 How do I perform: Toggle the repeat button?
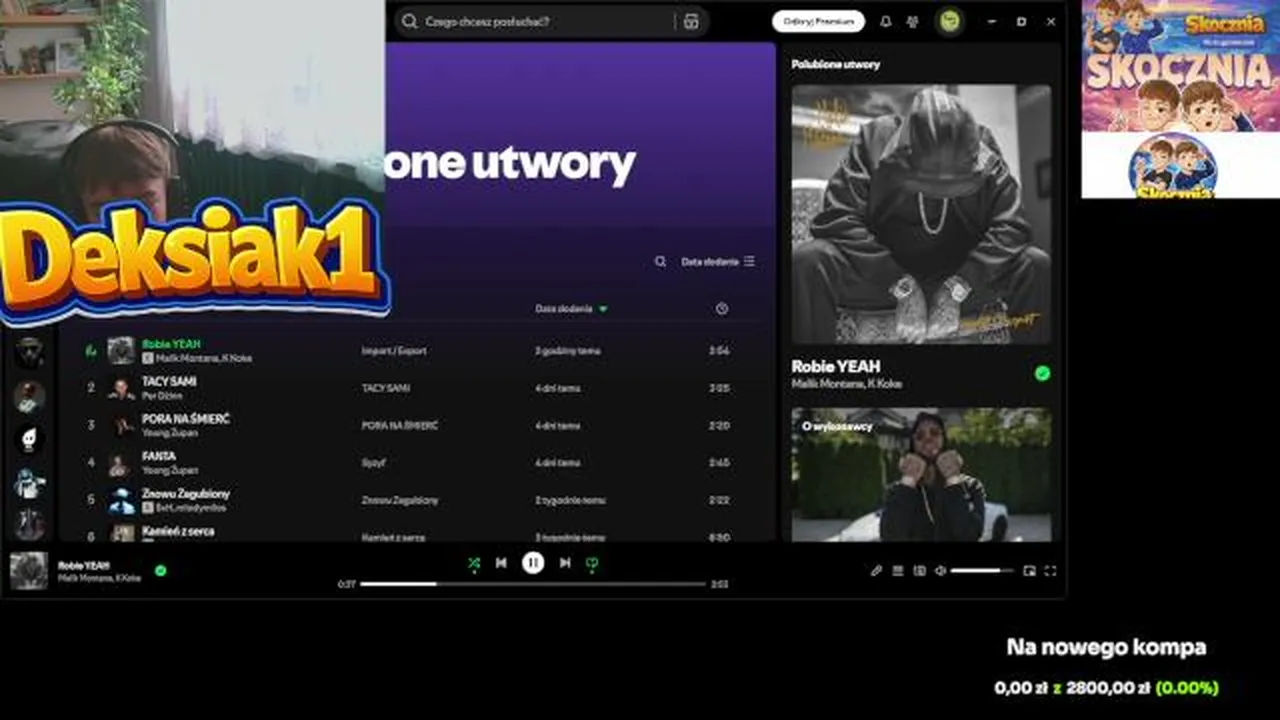592,564
